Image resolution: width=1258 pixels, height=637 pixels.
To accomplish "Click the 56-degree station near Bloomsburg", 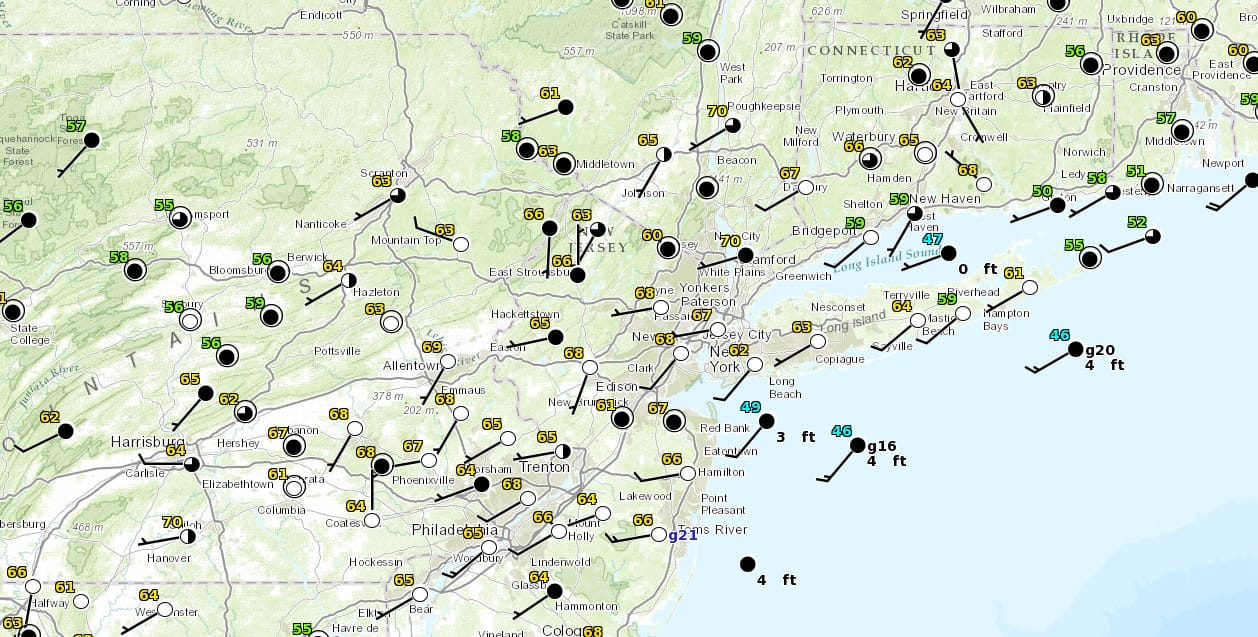I will pos(278,272).
